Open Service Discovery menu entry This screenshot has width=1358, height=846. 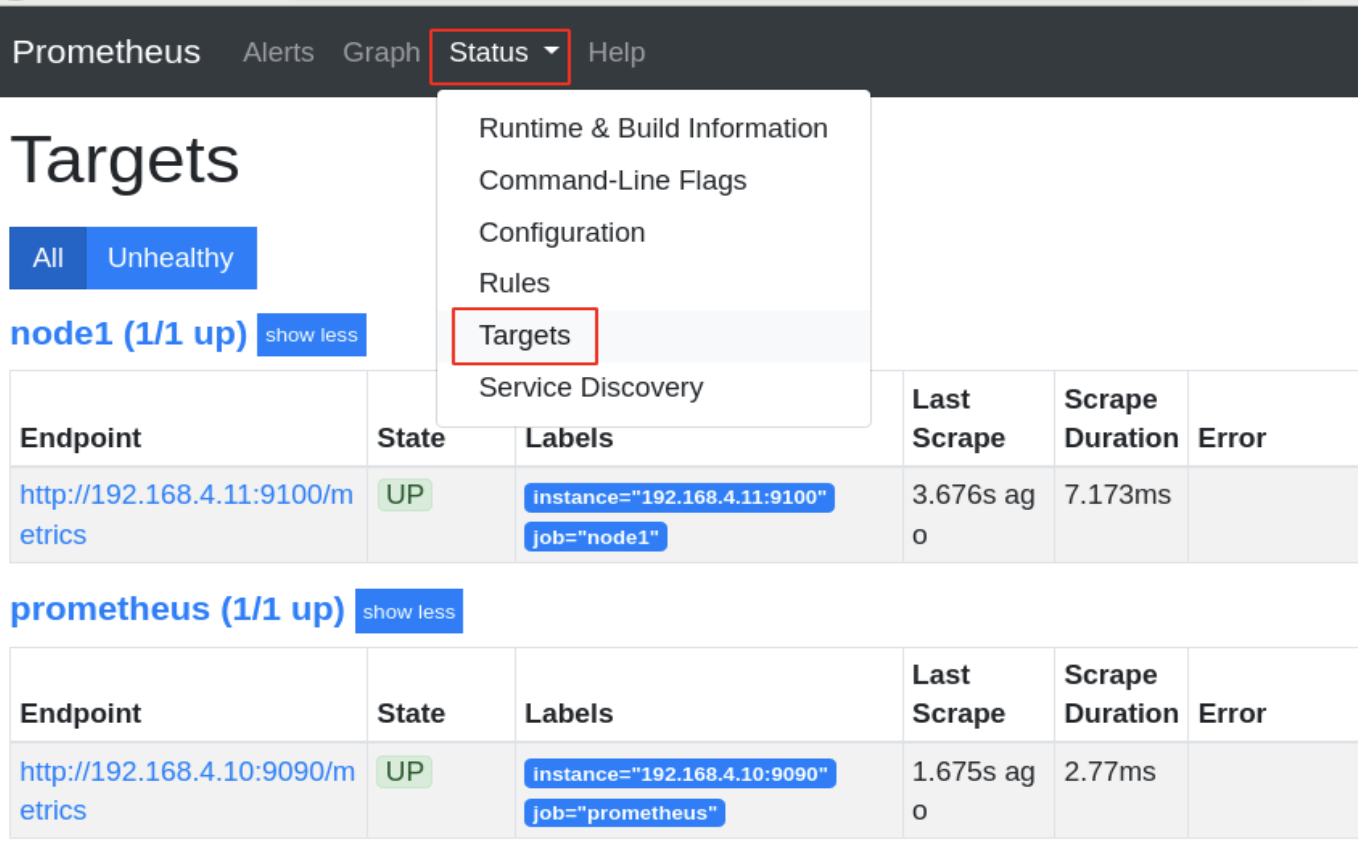[x=653, y=387]
